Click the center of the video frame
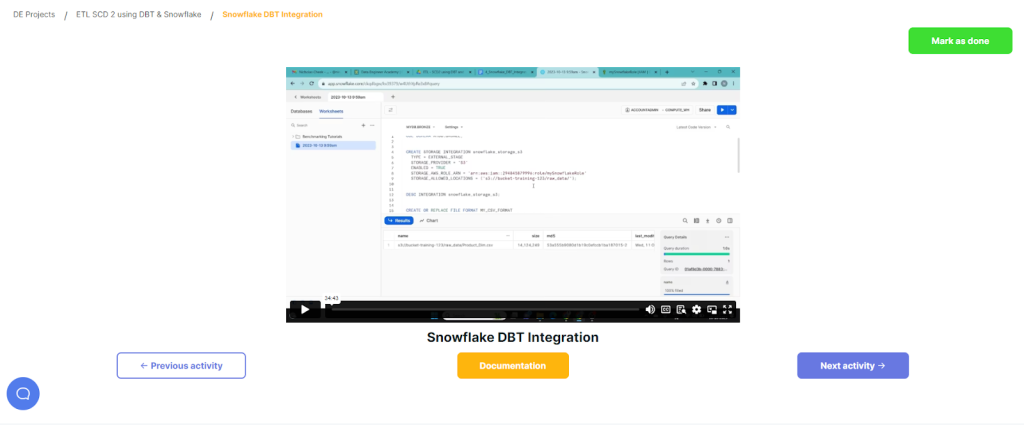The width and height of the screenshot is (1024, 425). coord(512,190)
